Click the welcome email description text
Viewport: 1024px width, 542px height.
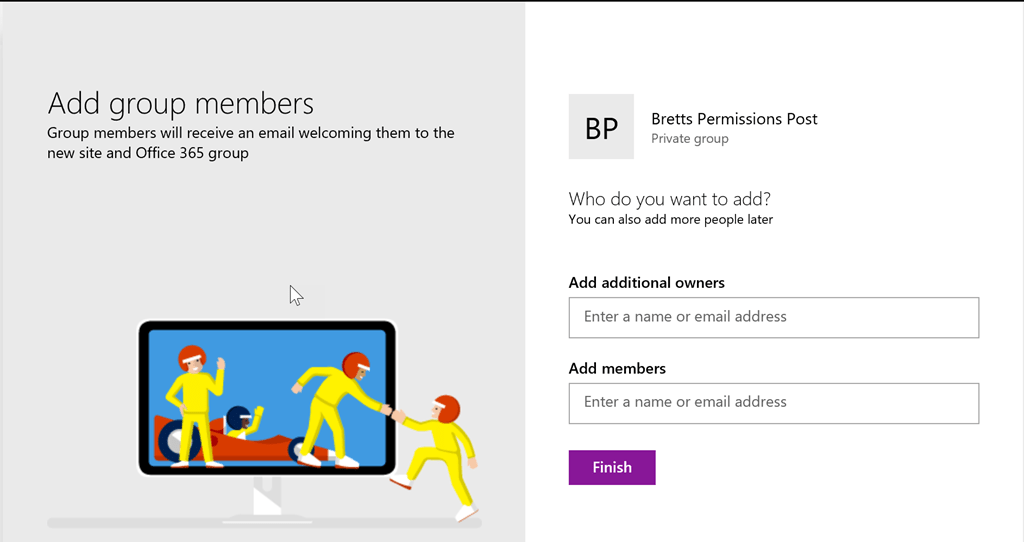pos(251,143)
